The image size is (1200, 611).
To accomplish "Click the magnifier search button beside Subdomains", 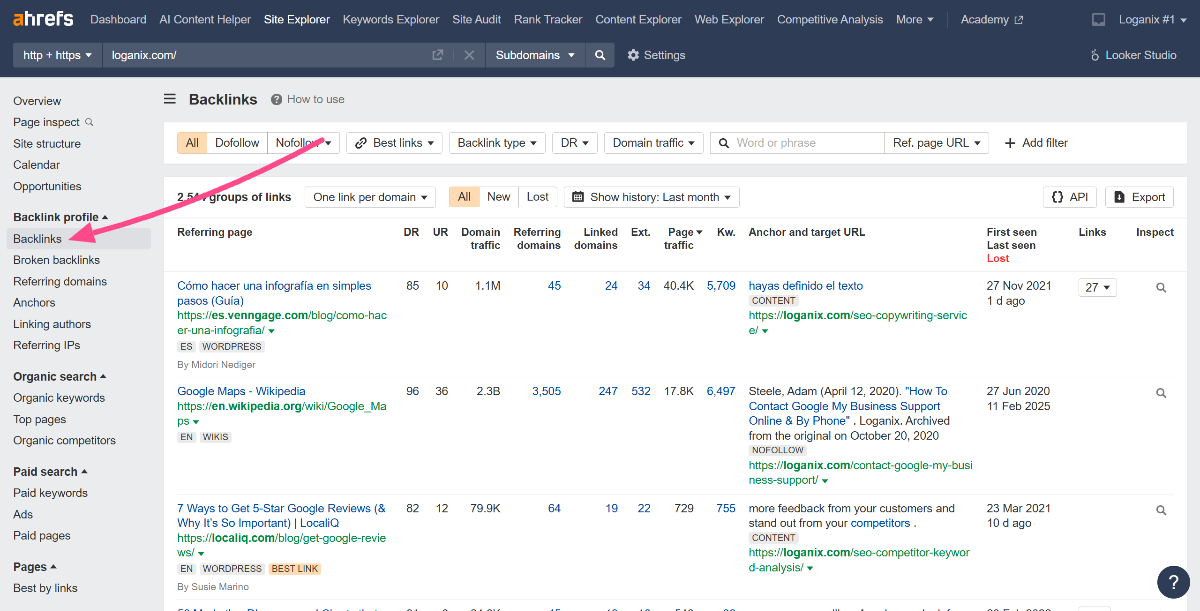I will click(x=599, y=55).
